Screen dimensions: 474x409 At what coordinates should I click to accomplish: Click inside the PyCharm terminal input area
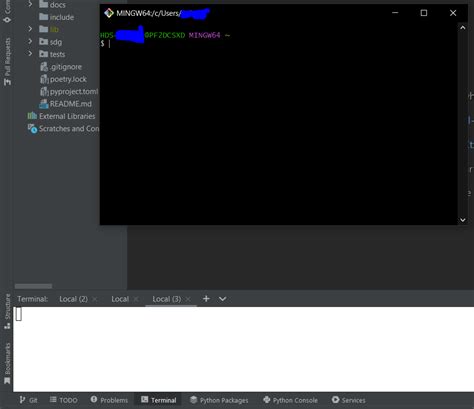point(243,349)
